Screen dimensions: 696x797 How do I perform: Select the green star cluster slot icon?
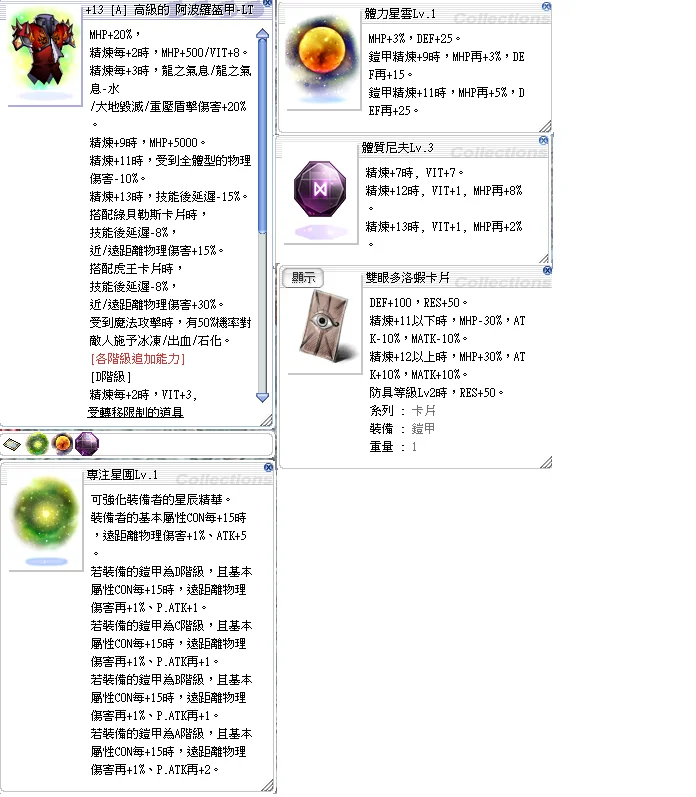tap(37, 444)
